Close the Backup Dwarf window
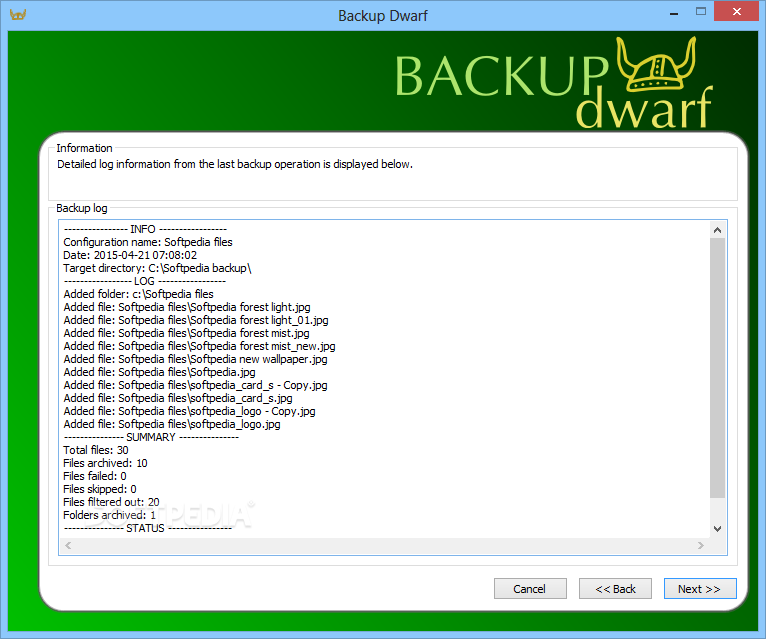This screenshot has width=766, height=639. [737, 12]
